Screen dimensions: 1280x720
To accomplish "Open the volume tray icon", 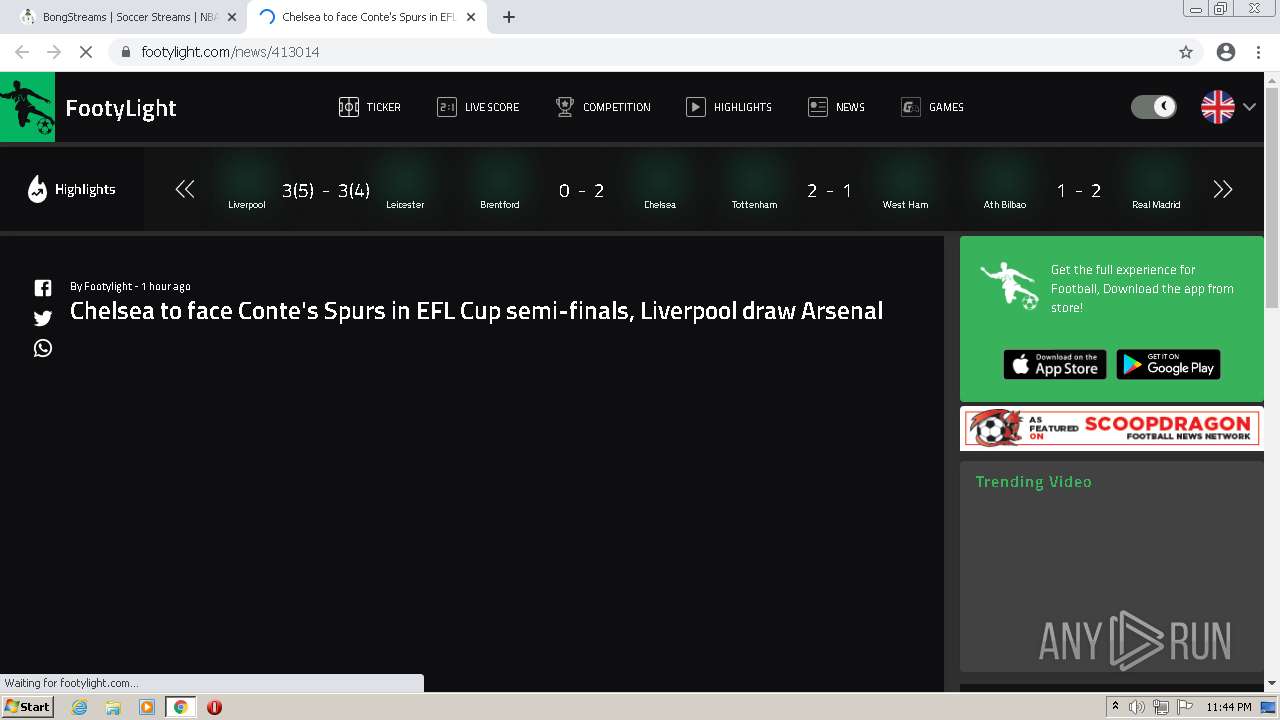I will pyautogui.click(x=1137, y=707).
